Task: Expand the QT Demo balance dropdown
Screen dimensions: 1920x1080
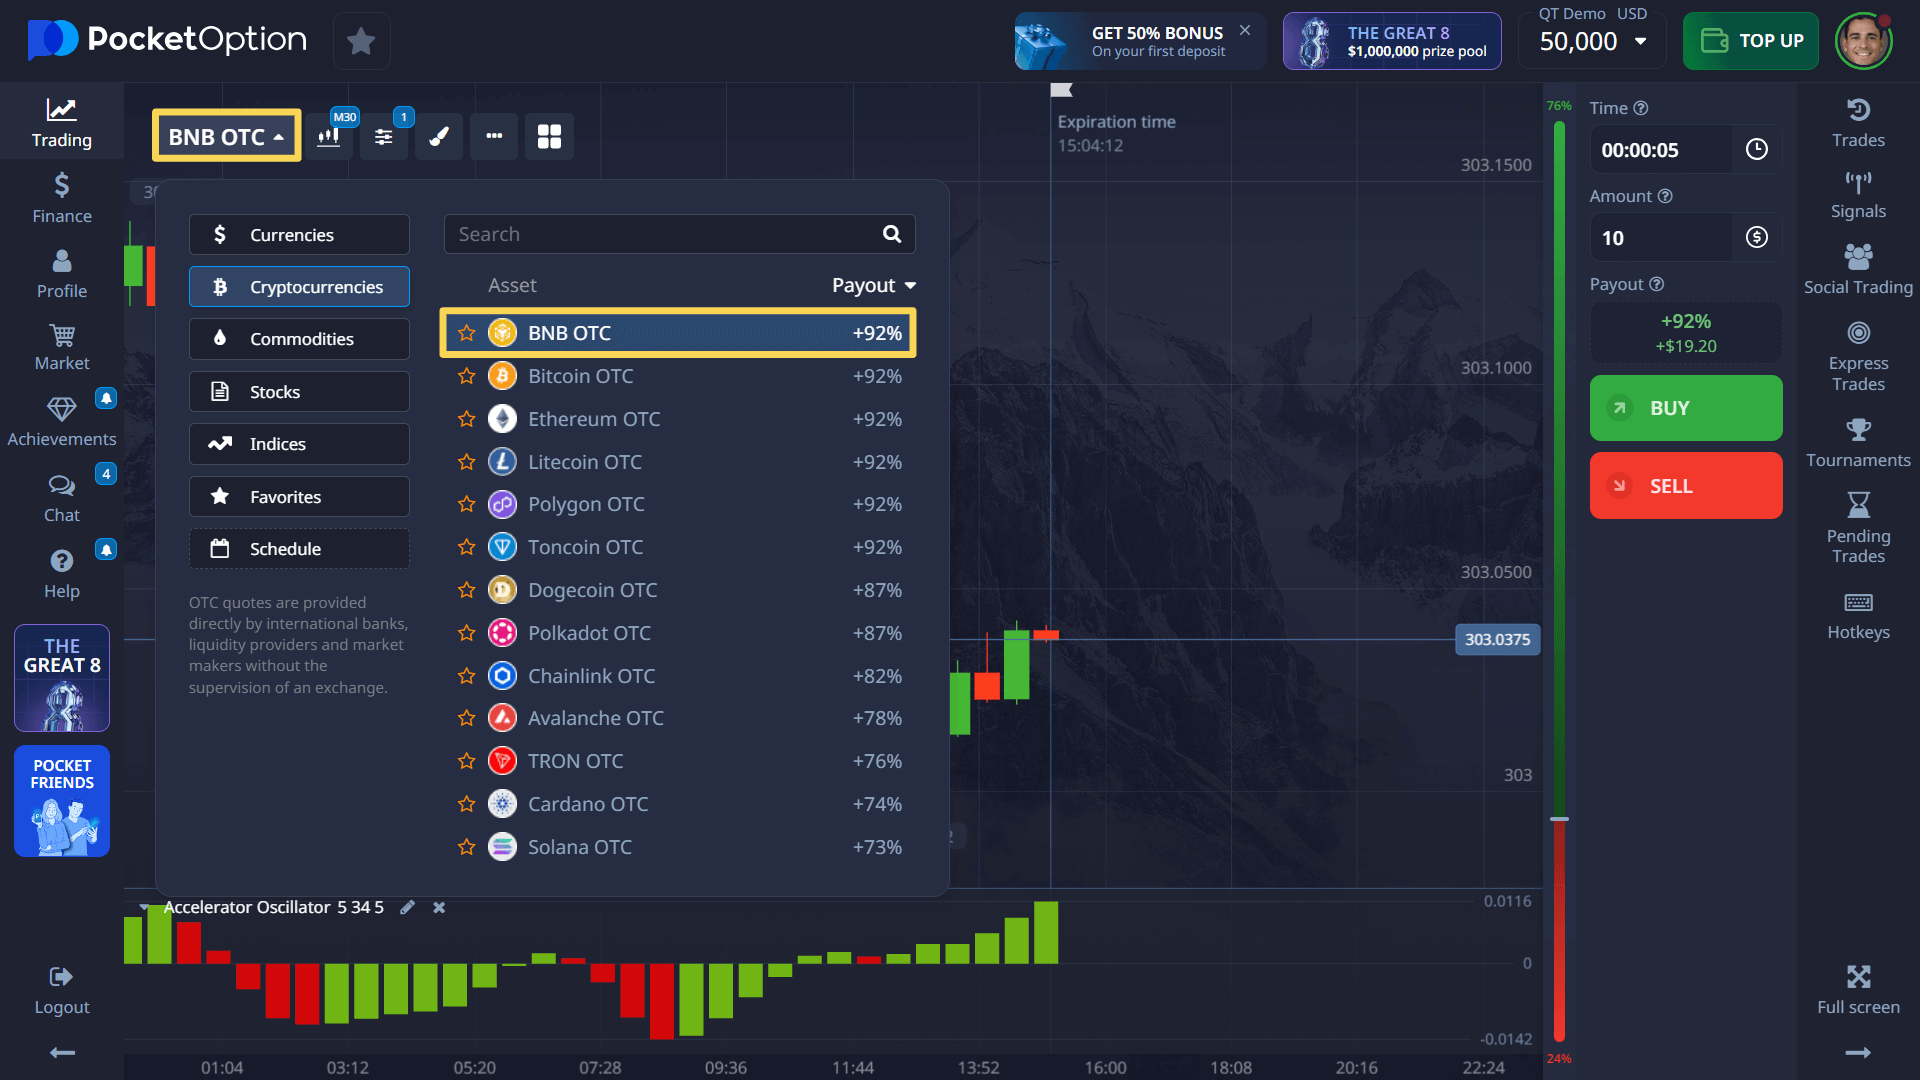Action: [x=1640, y=42]
